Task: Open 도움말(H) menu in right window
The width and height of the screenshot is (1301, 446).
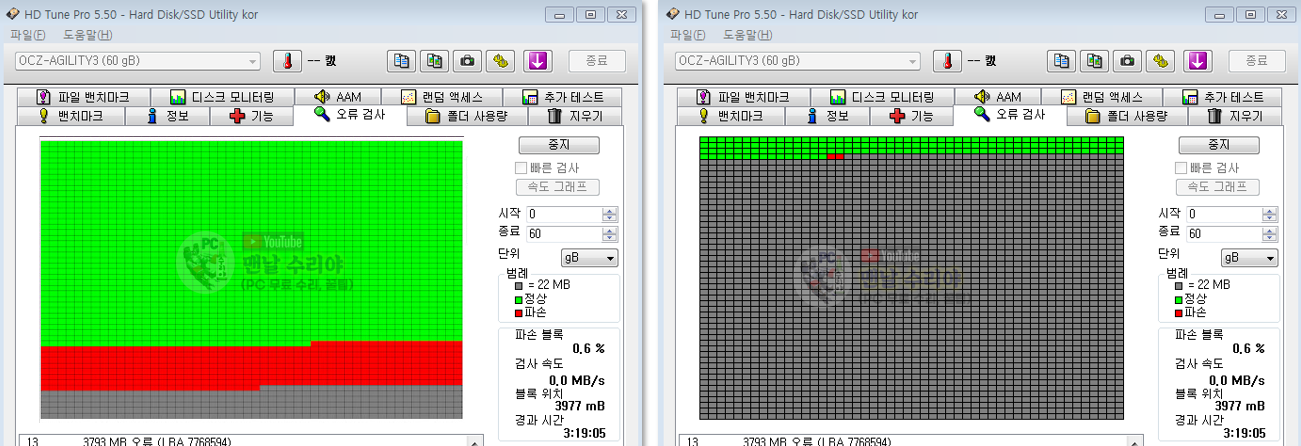Action: [748, 34]
